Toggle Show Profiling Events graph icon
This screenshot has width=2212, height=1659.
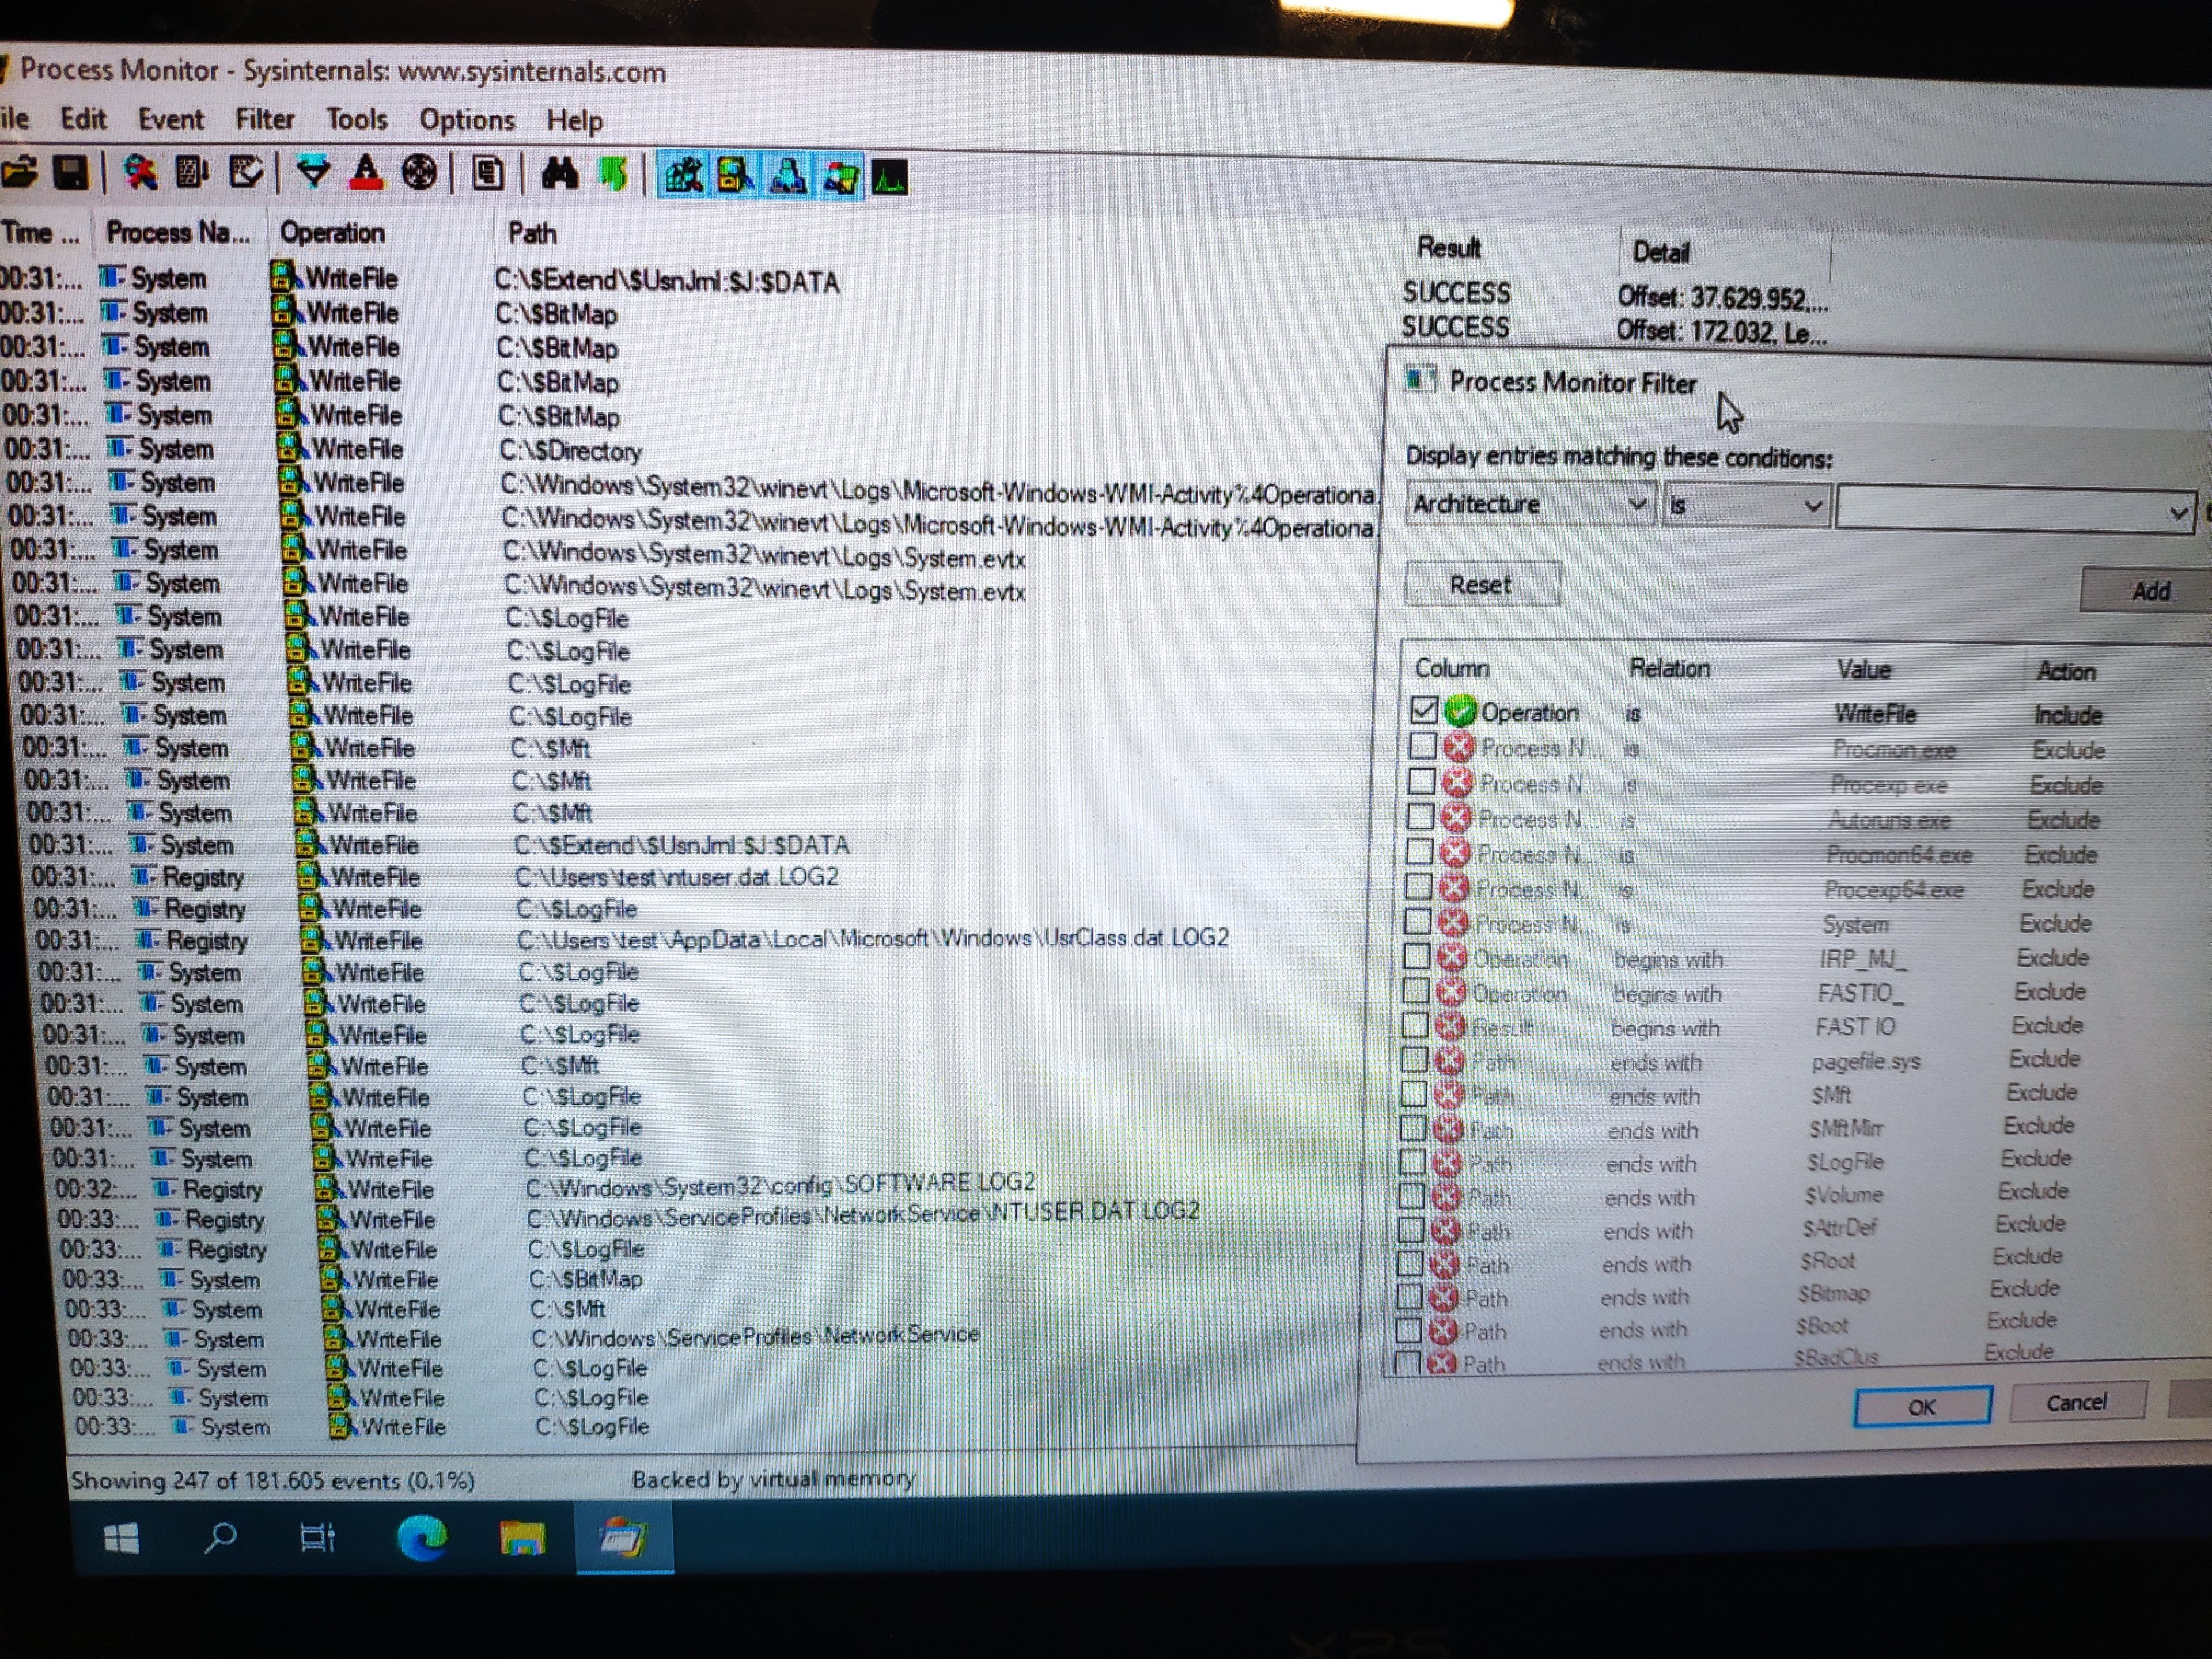tap(889, 178)
